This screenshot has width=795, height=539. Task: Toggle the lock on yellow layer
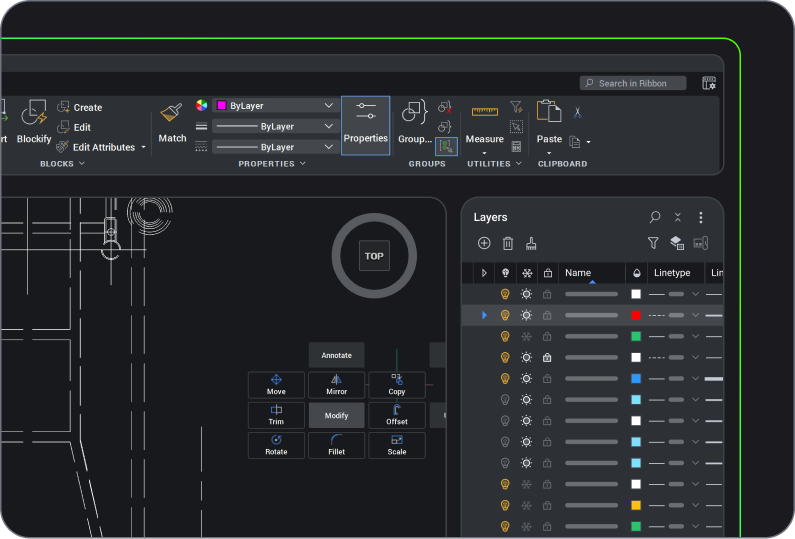pos(547,506)
